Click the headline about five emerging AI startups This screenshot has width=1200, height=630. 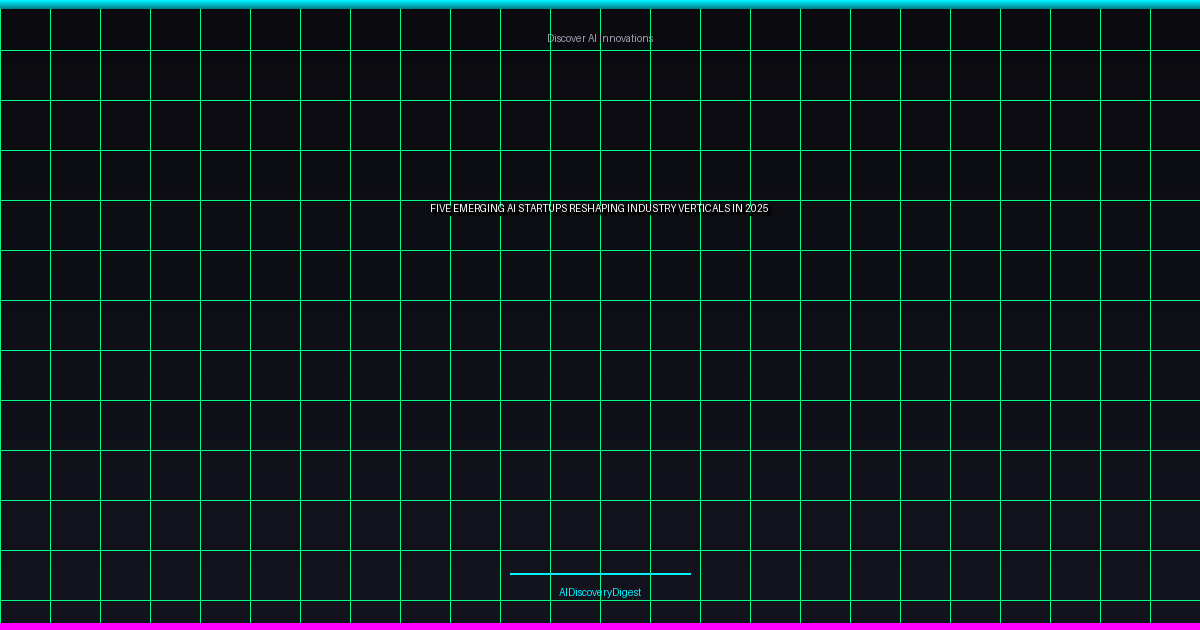(600, 208)
